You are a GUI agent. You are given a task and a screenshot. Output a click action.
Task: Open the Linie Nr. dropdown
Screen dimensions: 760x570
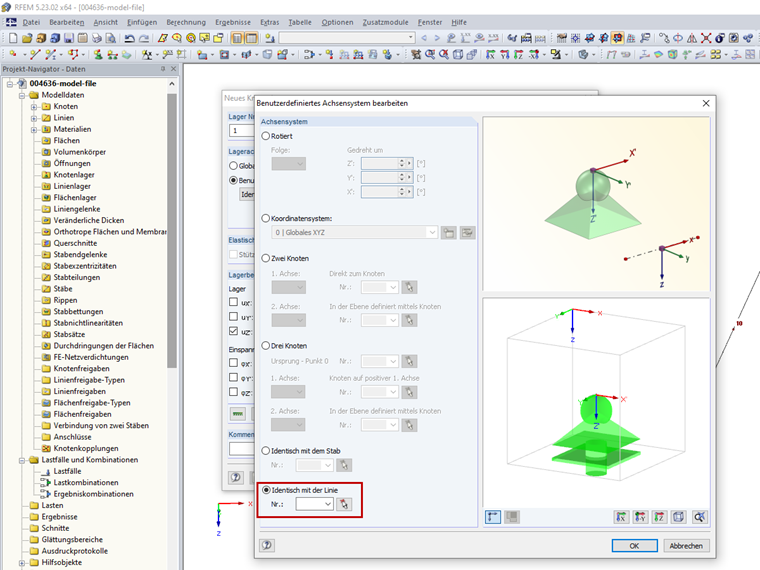[328, 504]
